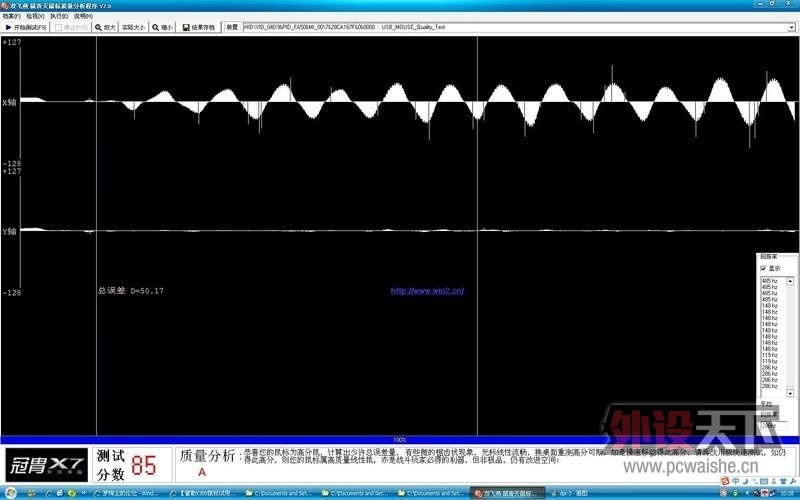This screenshot has width=800, height=500.
Task: Open the Windows Start button
Action: pyautogui.click(x=9, y=493)
